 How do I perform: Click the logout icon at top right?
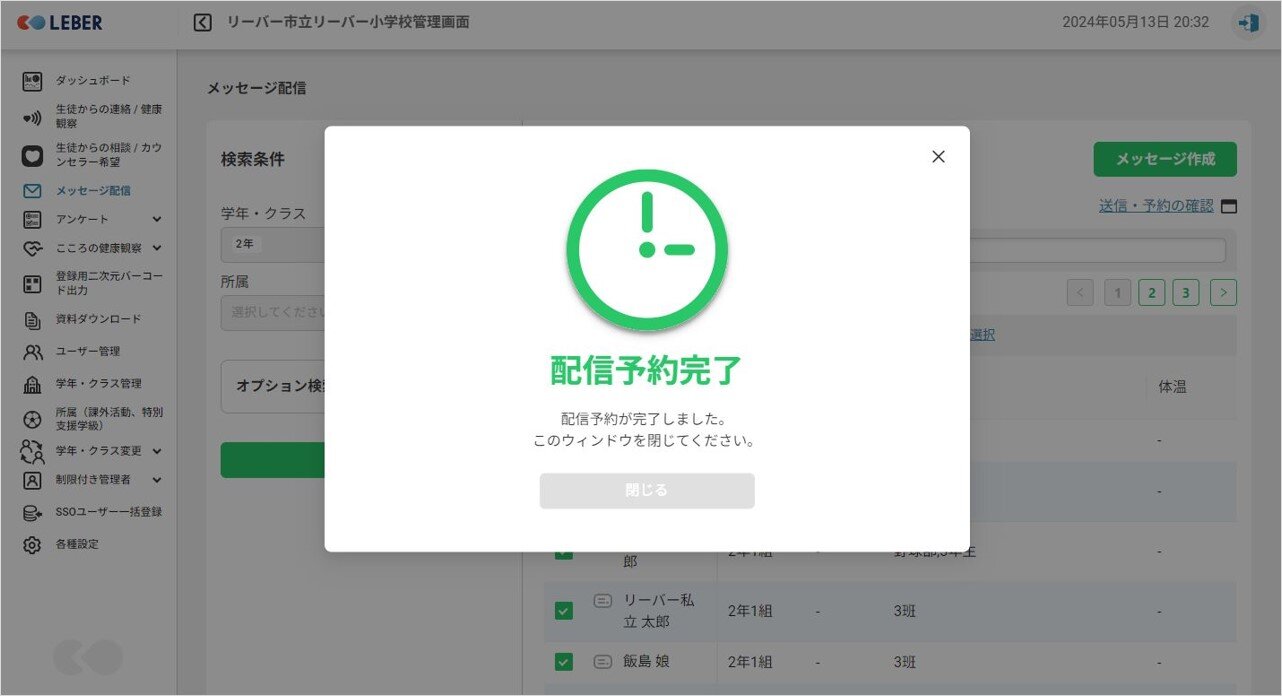pyautogui.click(x=1247, y=22)
